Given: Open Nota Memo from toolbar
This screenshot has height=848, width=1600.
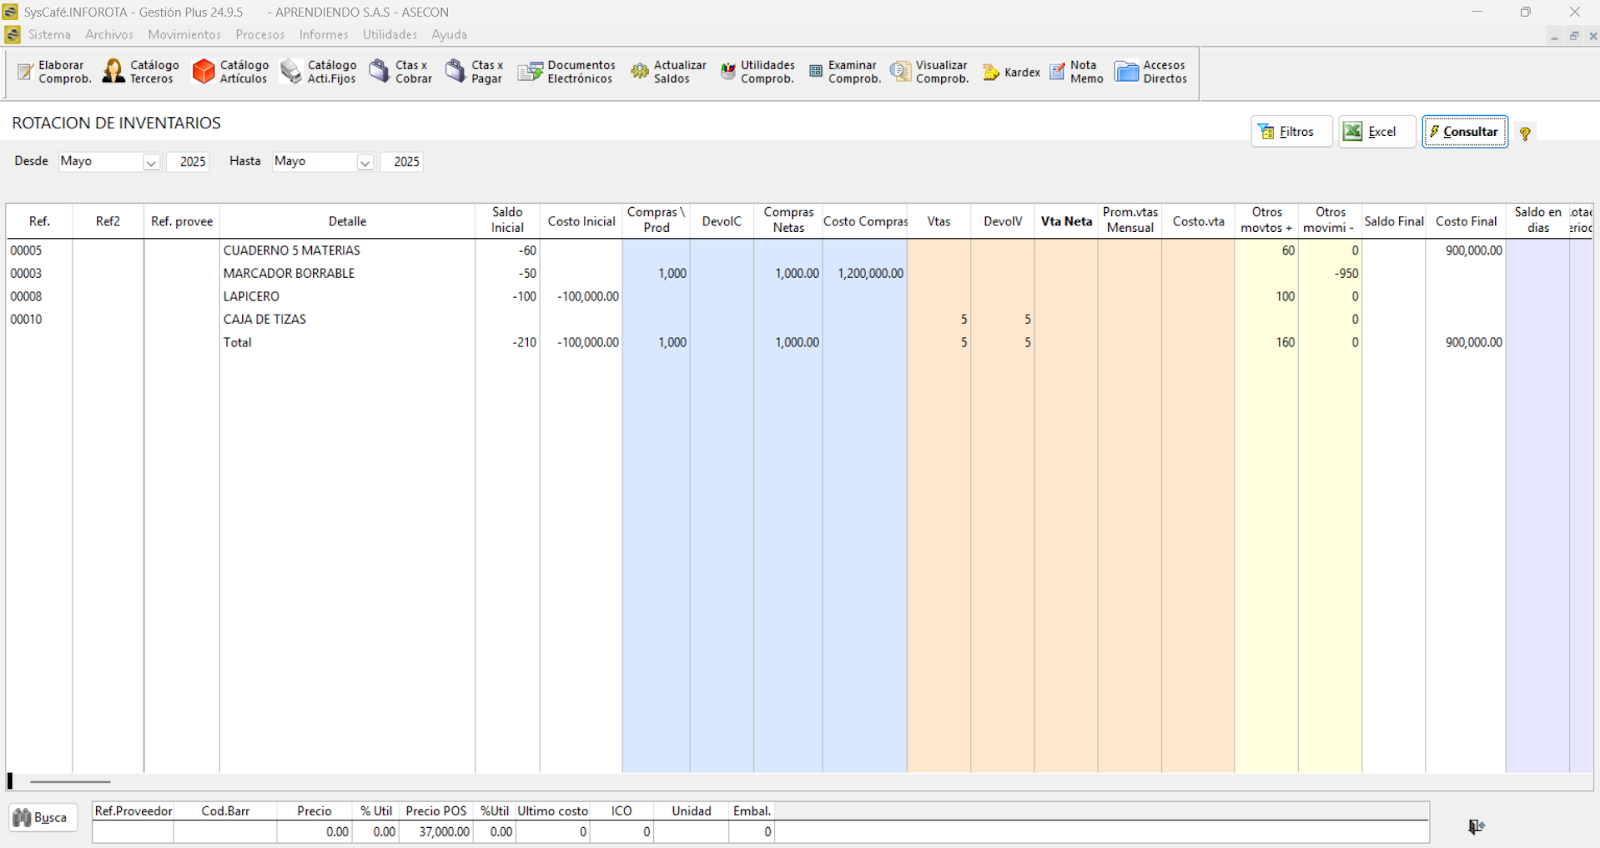Looking at the screenshot, I should click(1058, 72).
